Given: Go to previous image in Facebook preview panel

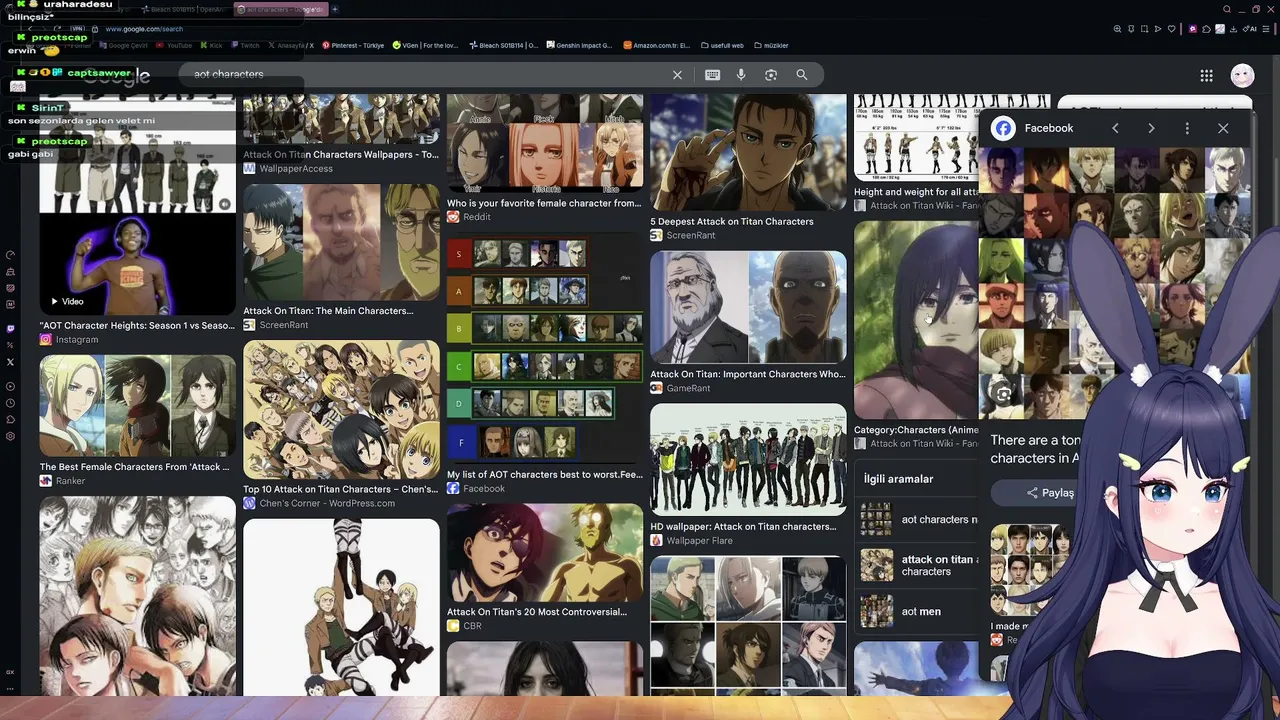Looking at the screenshot, I should [x=1115, y=128].
